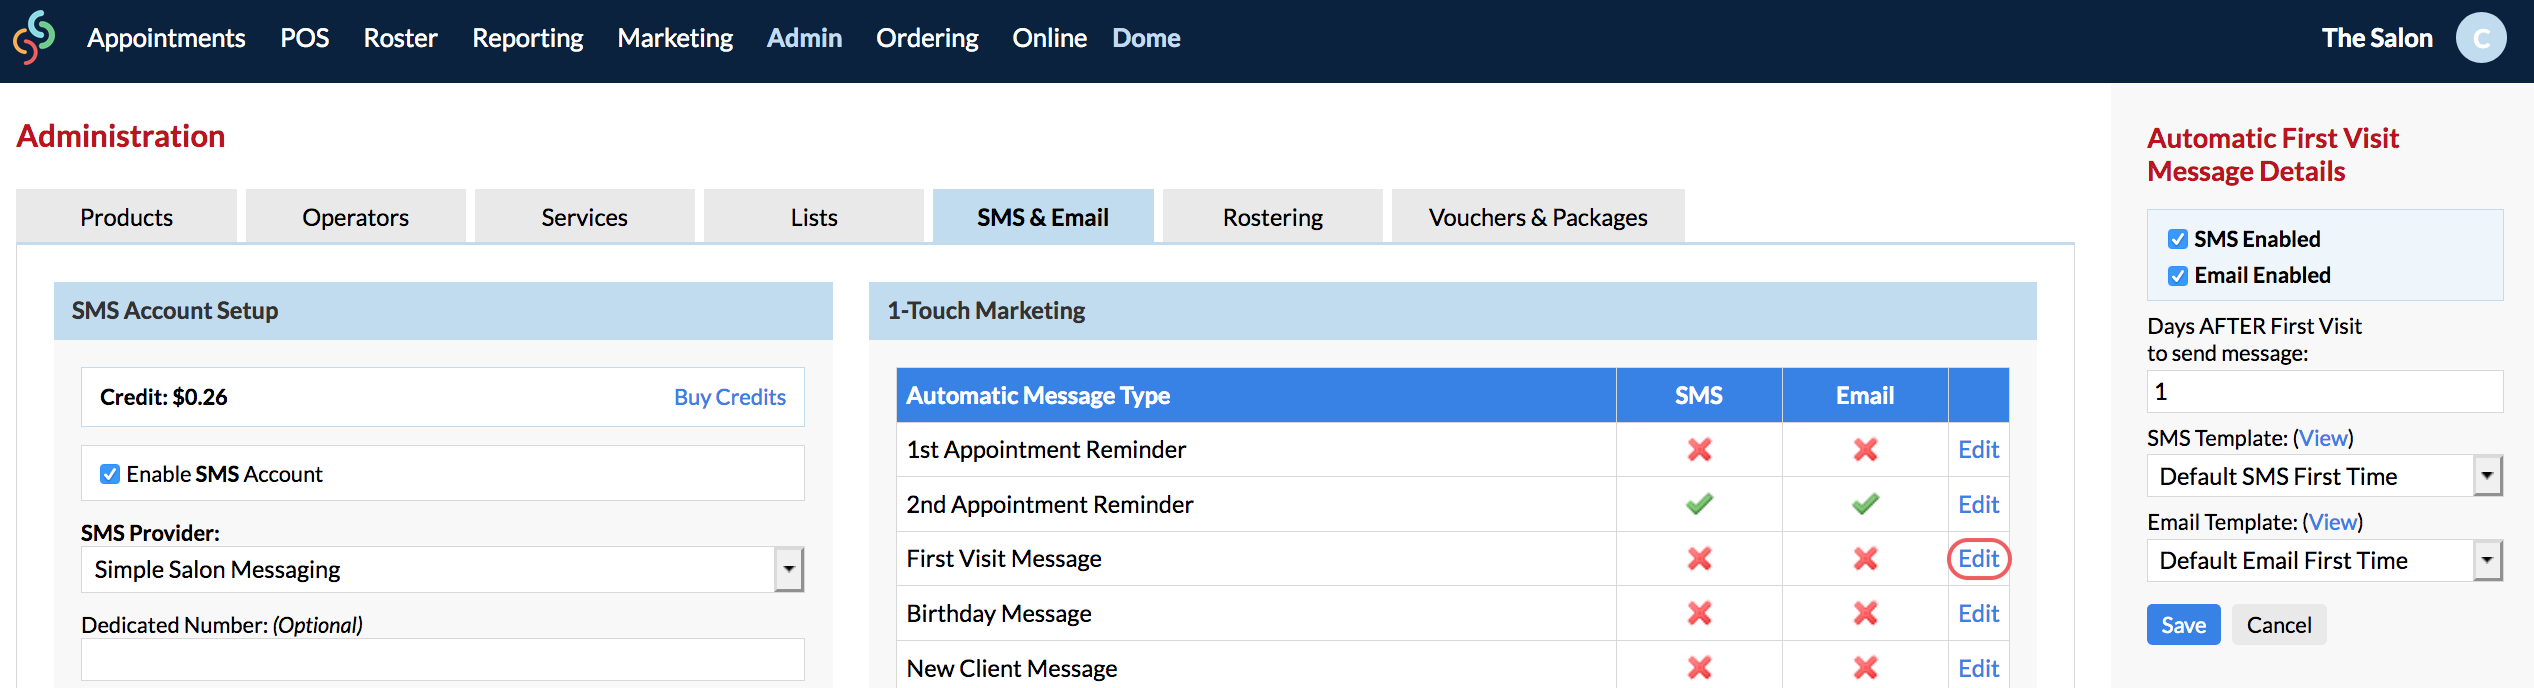Viewport: 2534px width, 688px height.
Task: Click green check Email icon for 2nd Appointment Reminder
Action: tap(1864, 504)
